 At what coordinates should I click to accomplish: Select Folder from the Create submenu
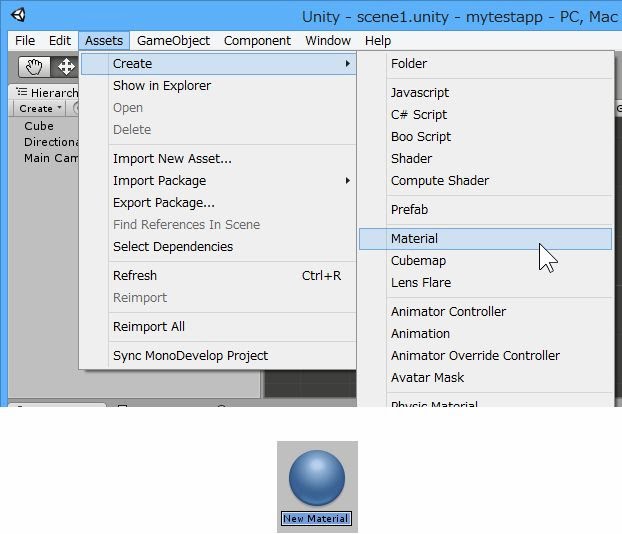point(408,64)
